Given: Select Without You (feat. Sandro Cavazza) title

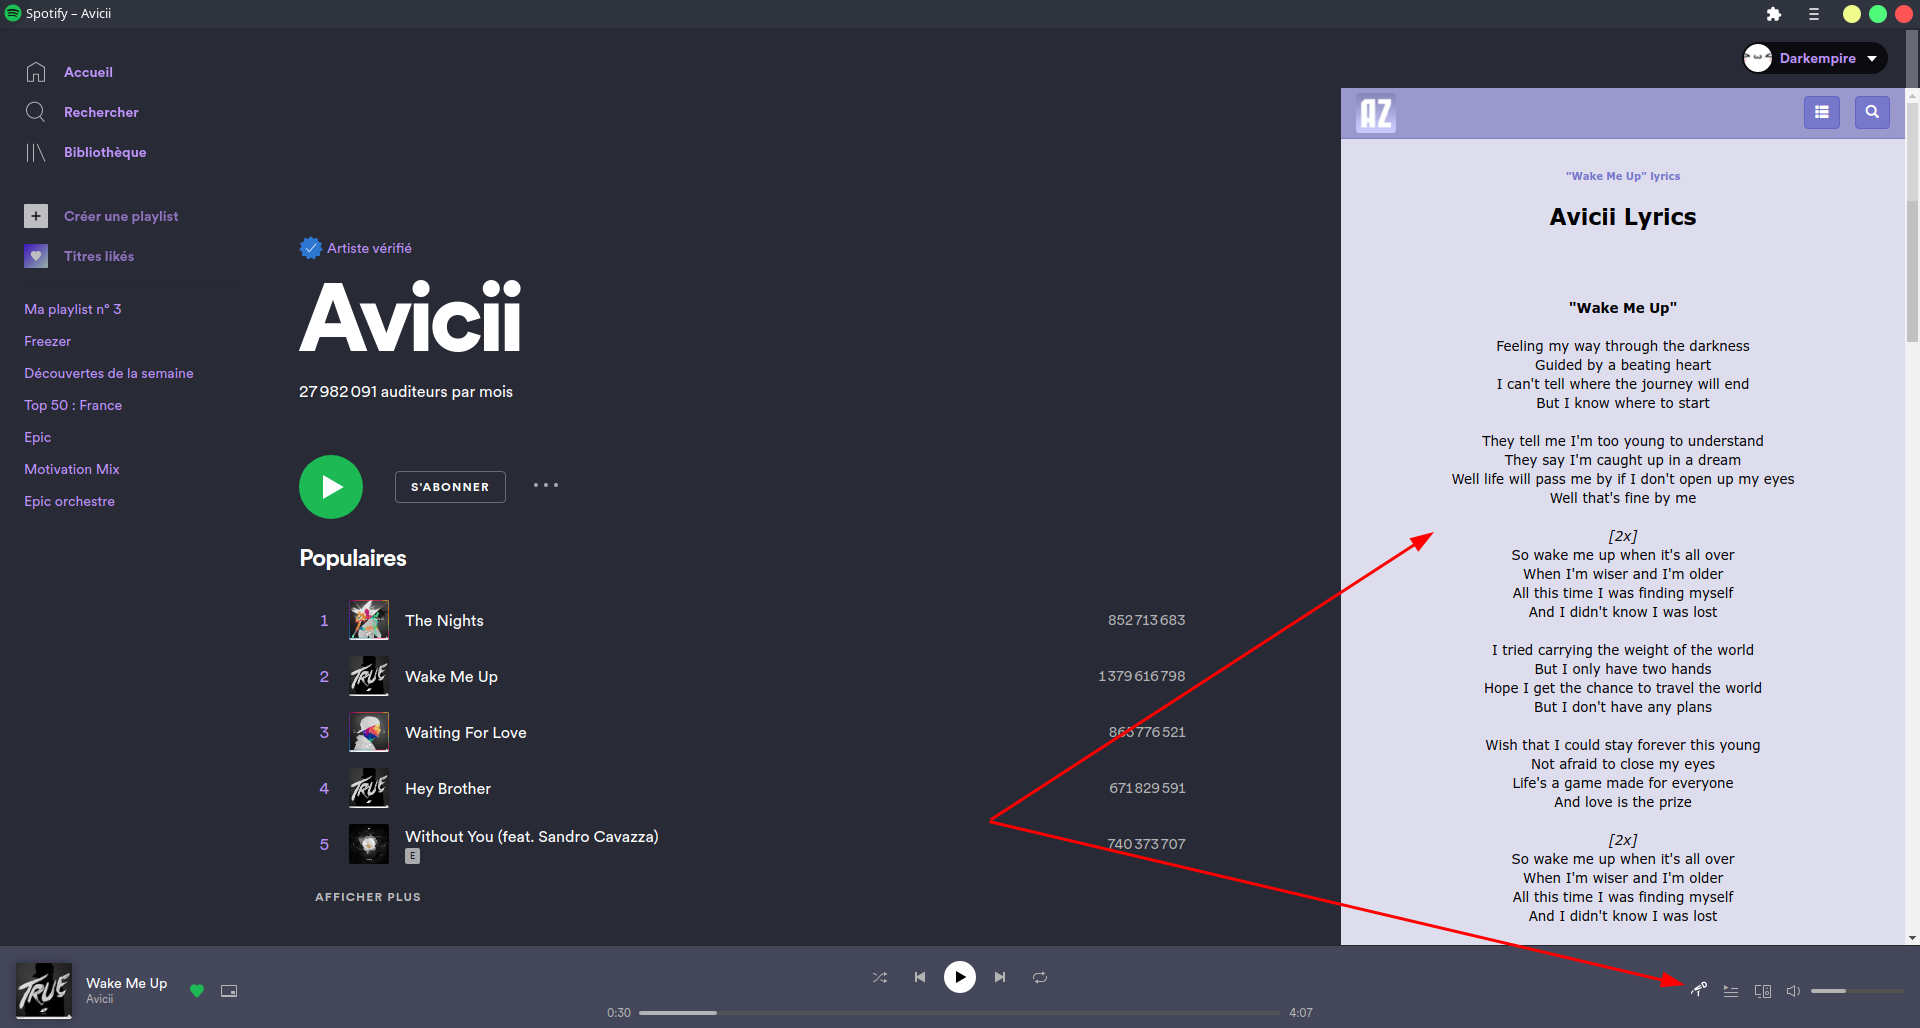Looking at the screenshot, I should [x=532, y=836].
